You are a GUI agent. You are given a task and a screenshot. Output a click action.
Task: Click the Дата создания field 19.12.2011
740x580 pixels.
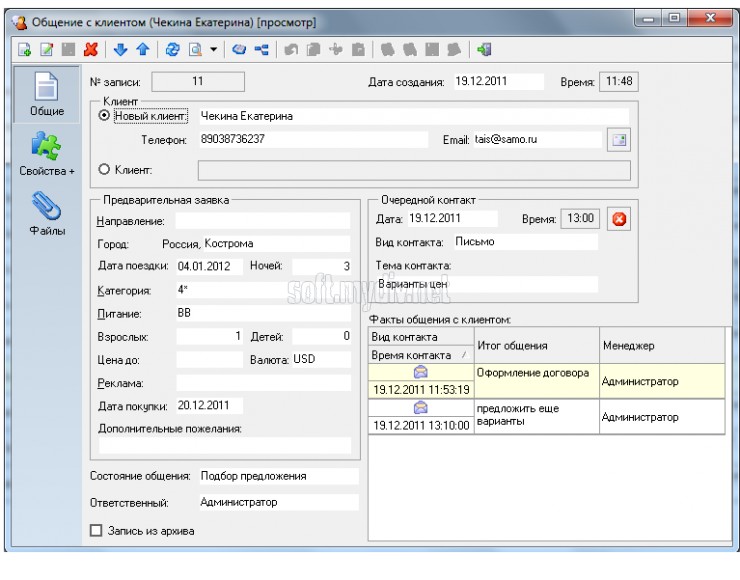click(x=498, y=81)
